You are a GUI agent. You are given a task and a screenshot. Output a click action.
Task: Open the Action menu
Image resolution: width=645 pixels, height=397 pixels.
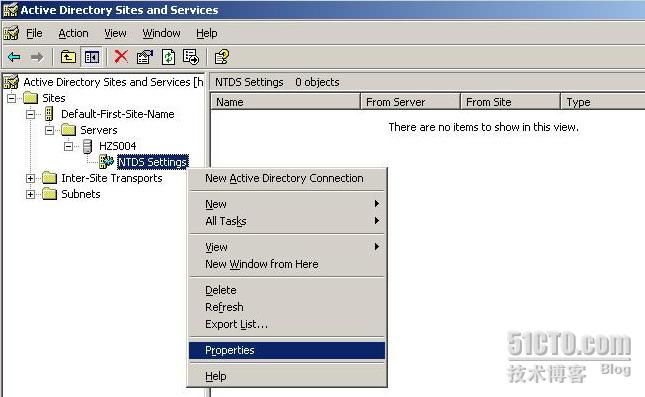(x=73, y=33)
